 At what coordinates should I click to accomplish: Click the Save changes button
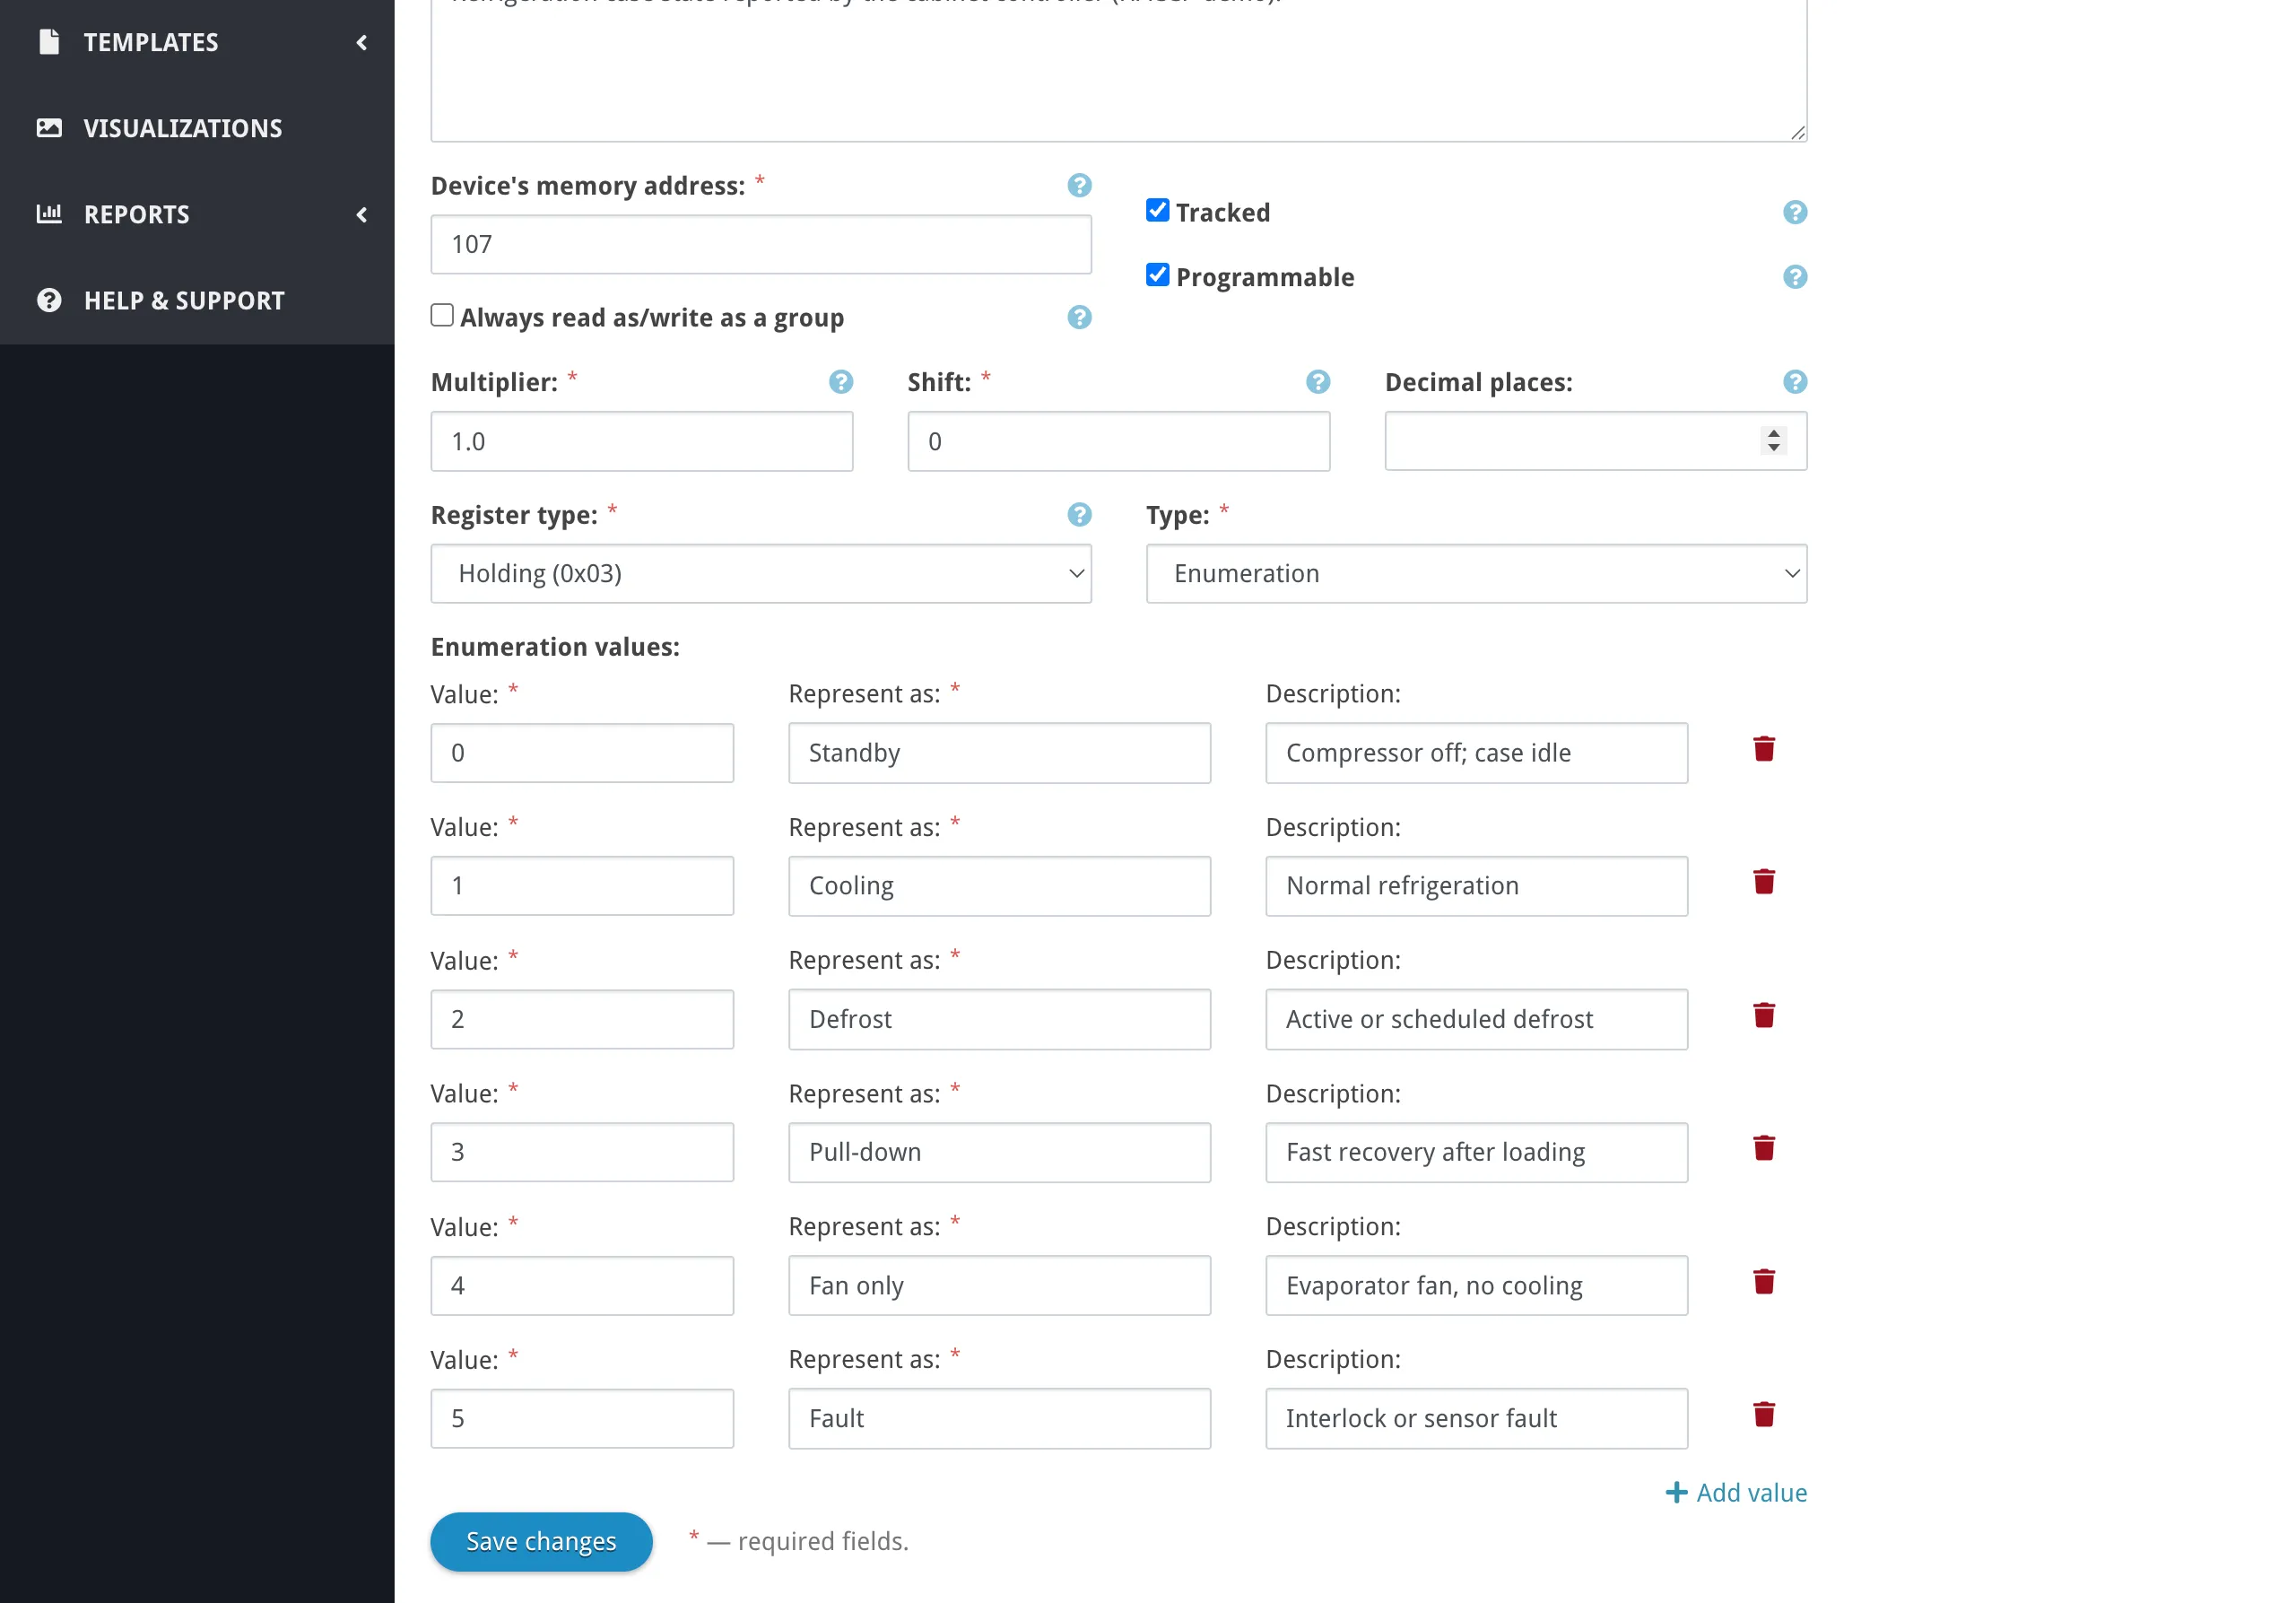point(541,1541)
